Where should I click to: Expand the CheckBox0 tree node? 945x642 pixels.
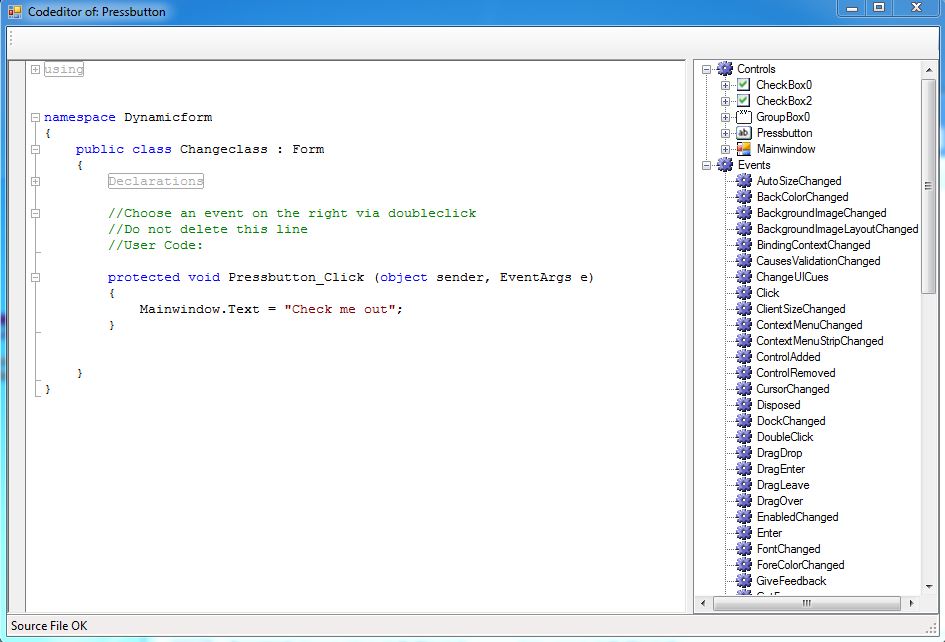tap(725, 85)
